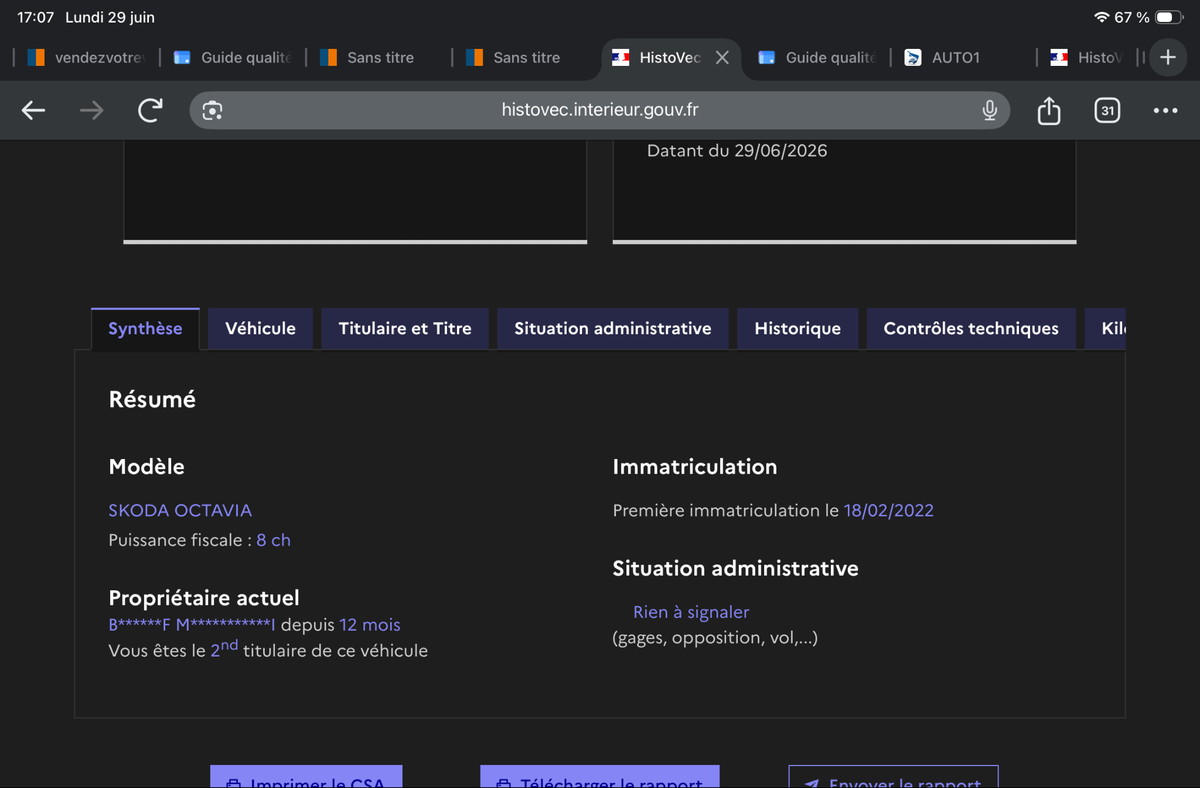Viewport: 1200px width, 788px height.
Task: Open the cut-off Kilométrage tab
Action: point(1106,328)
